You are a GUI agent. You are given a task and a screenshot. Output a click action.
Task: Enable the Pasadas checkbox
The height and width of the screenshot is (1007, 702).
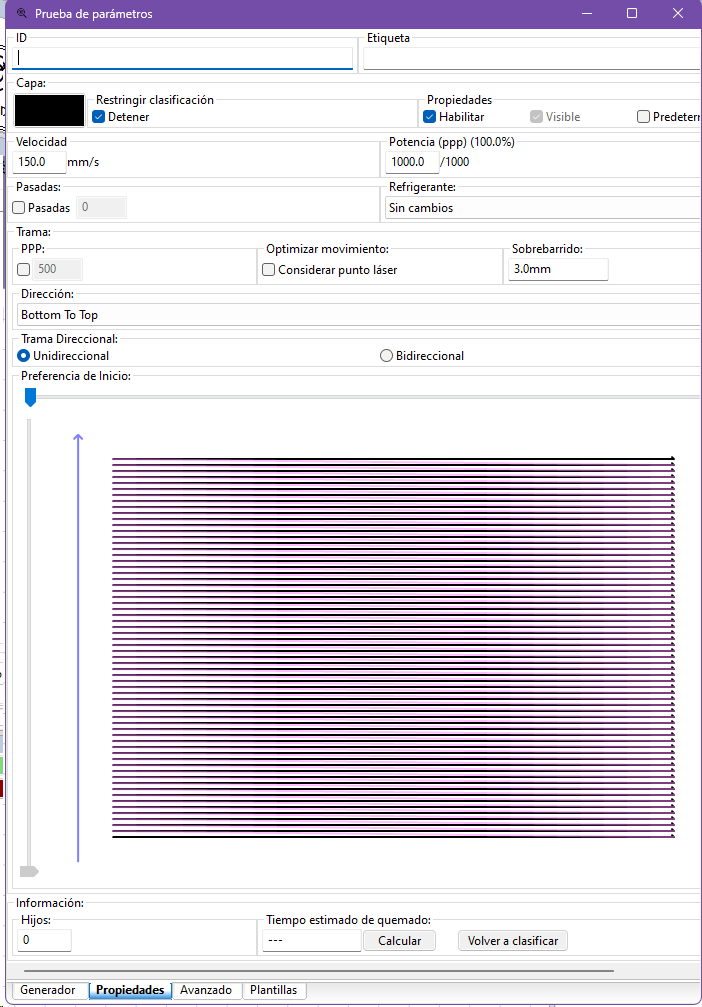point(19,207)
